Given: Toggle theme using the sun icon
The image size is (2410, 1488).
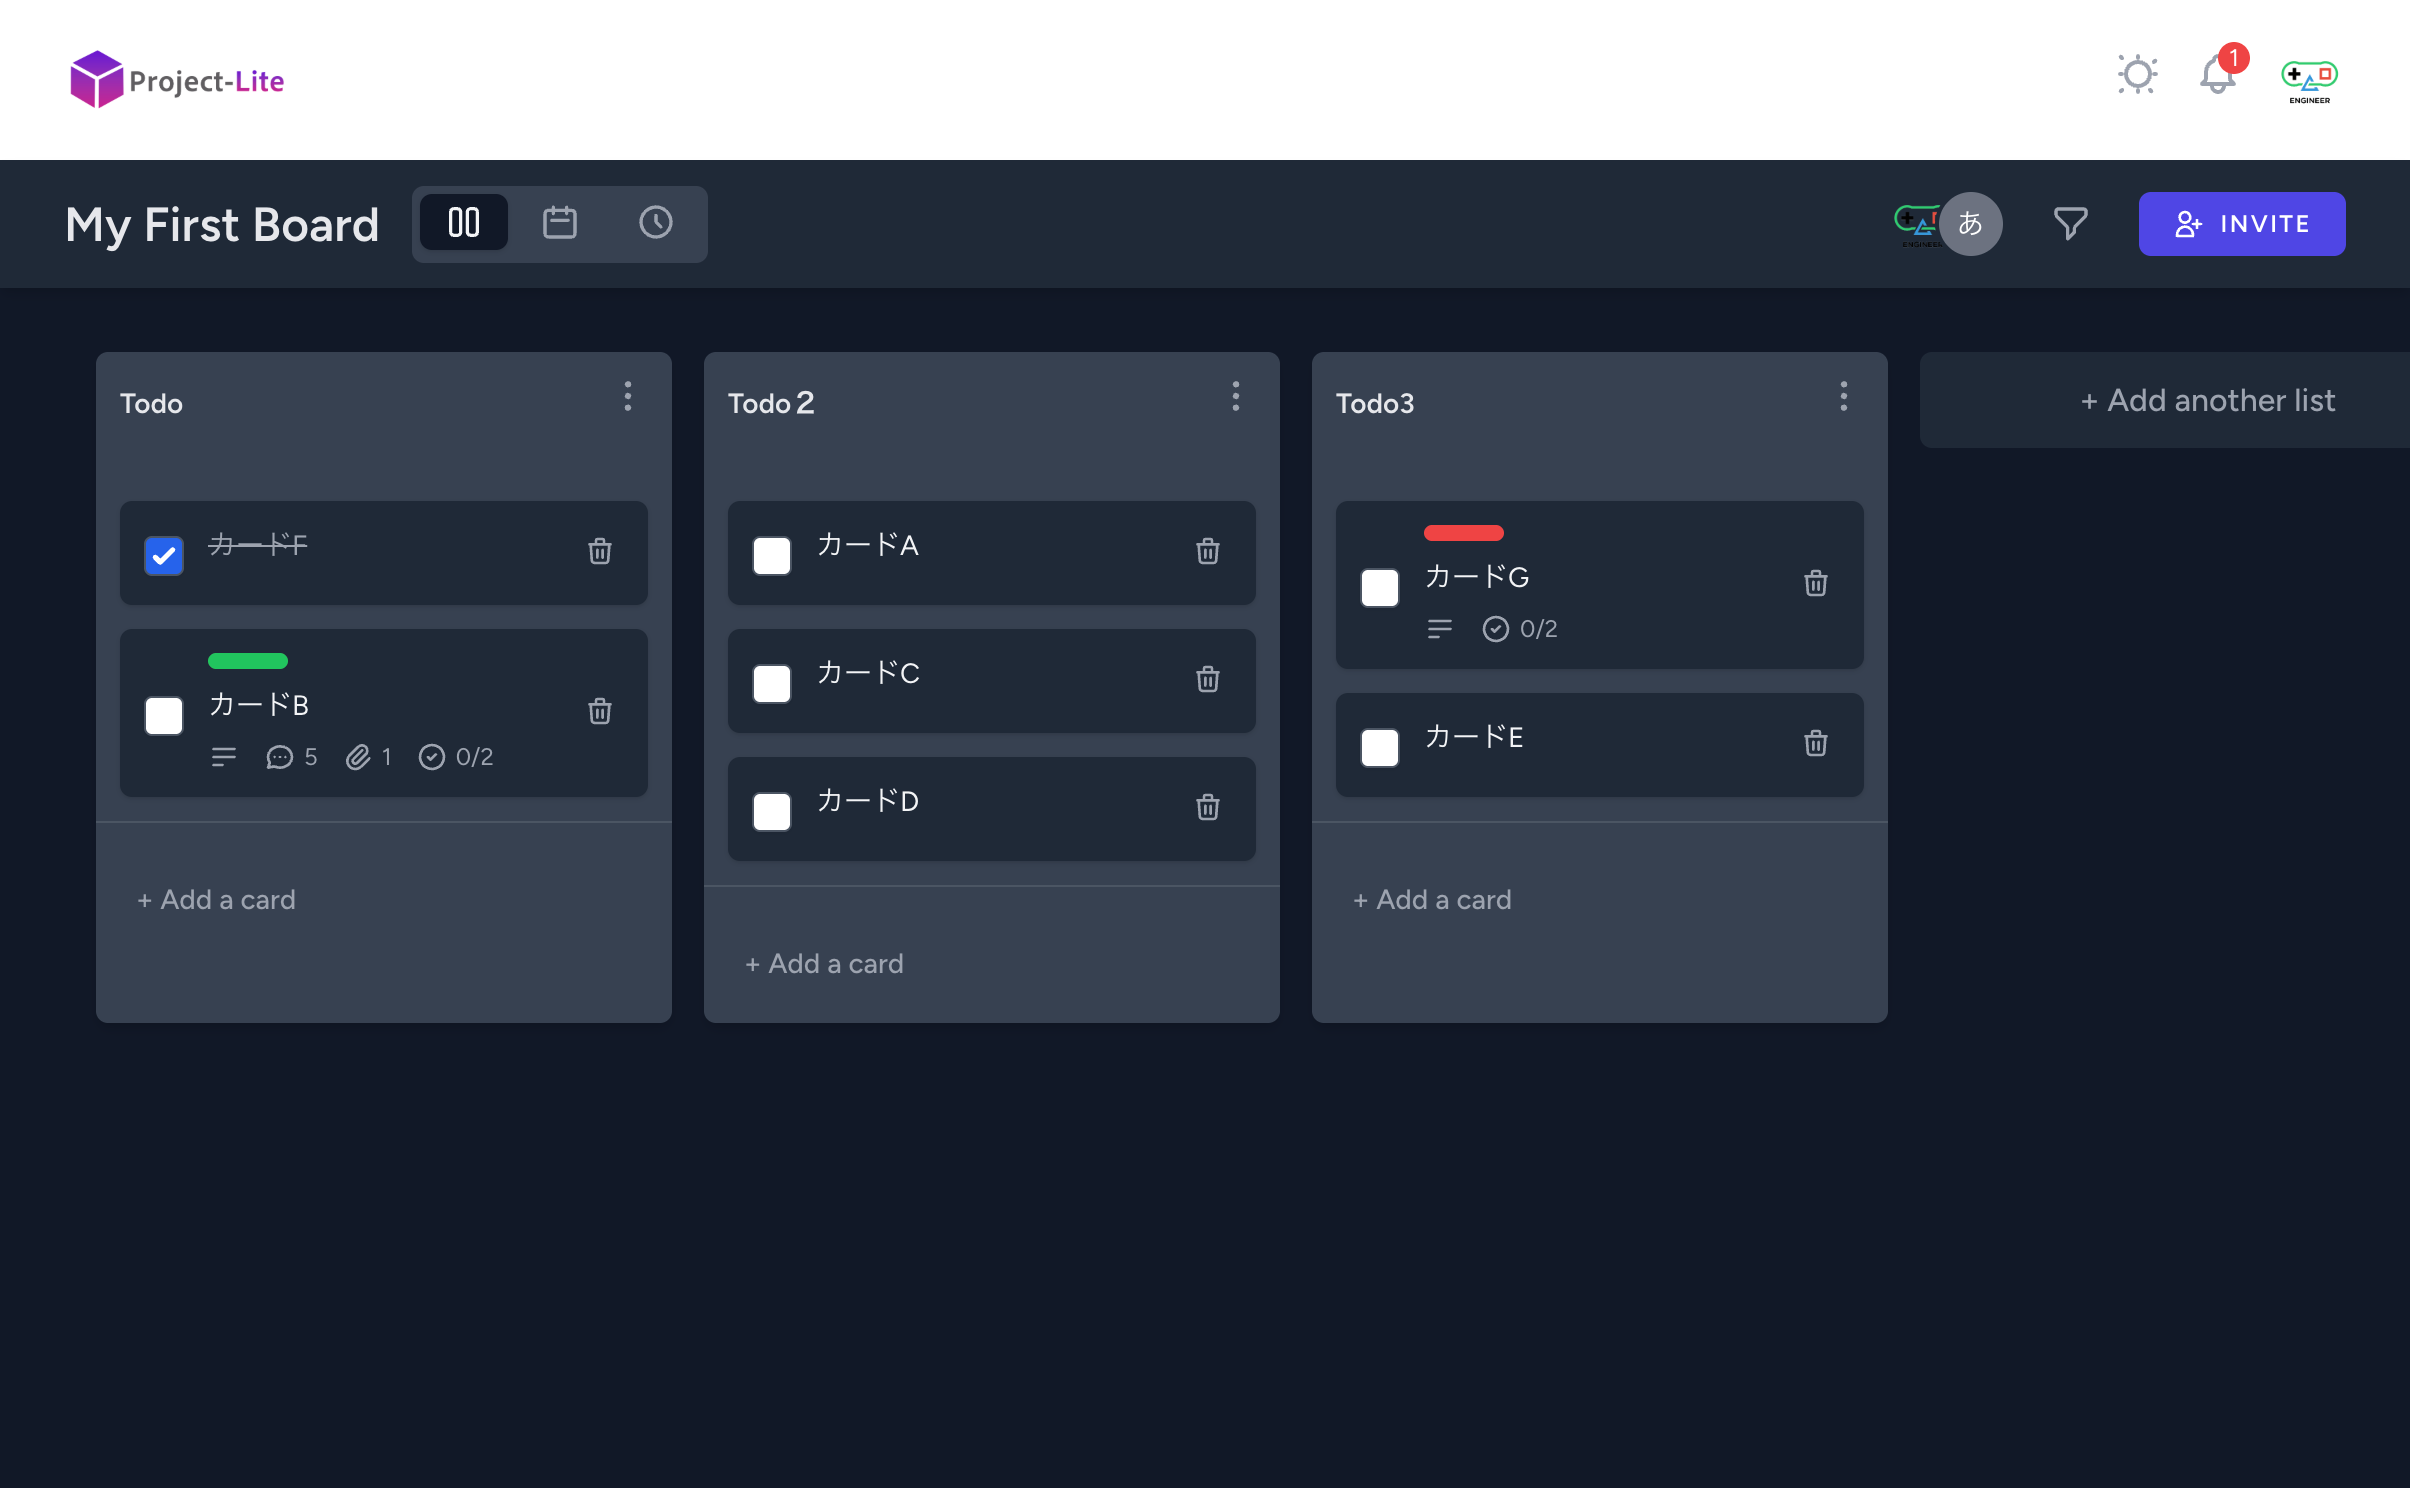Looking at the screenshot, I should point(2137,74).
